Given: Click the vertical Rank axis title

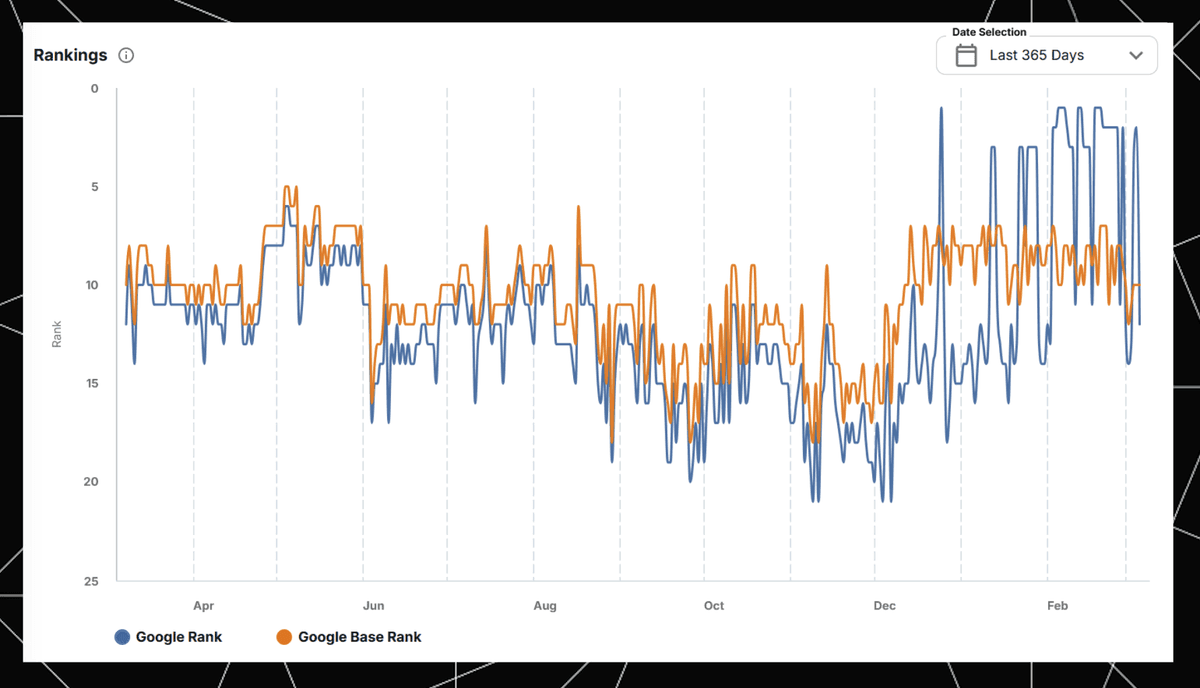Looking at the screenshot, I should pos(57,334).
